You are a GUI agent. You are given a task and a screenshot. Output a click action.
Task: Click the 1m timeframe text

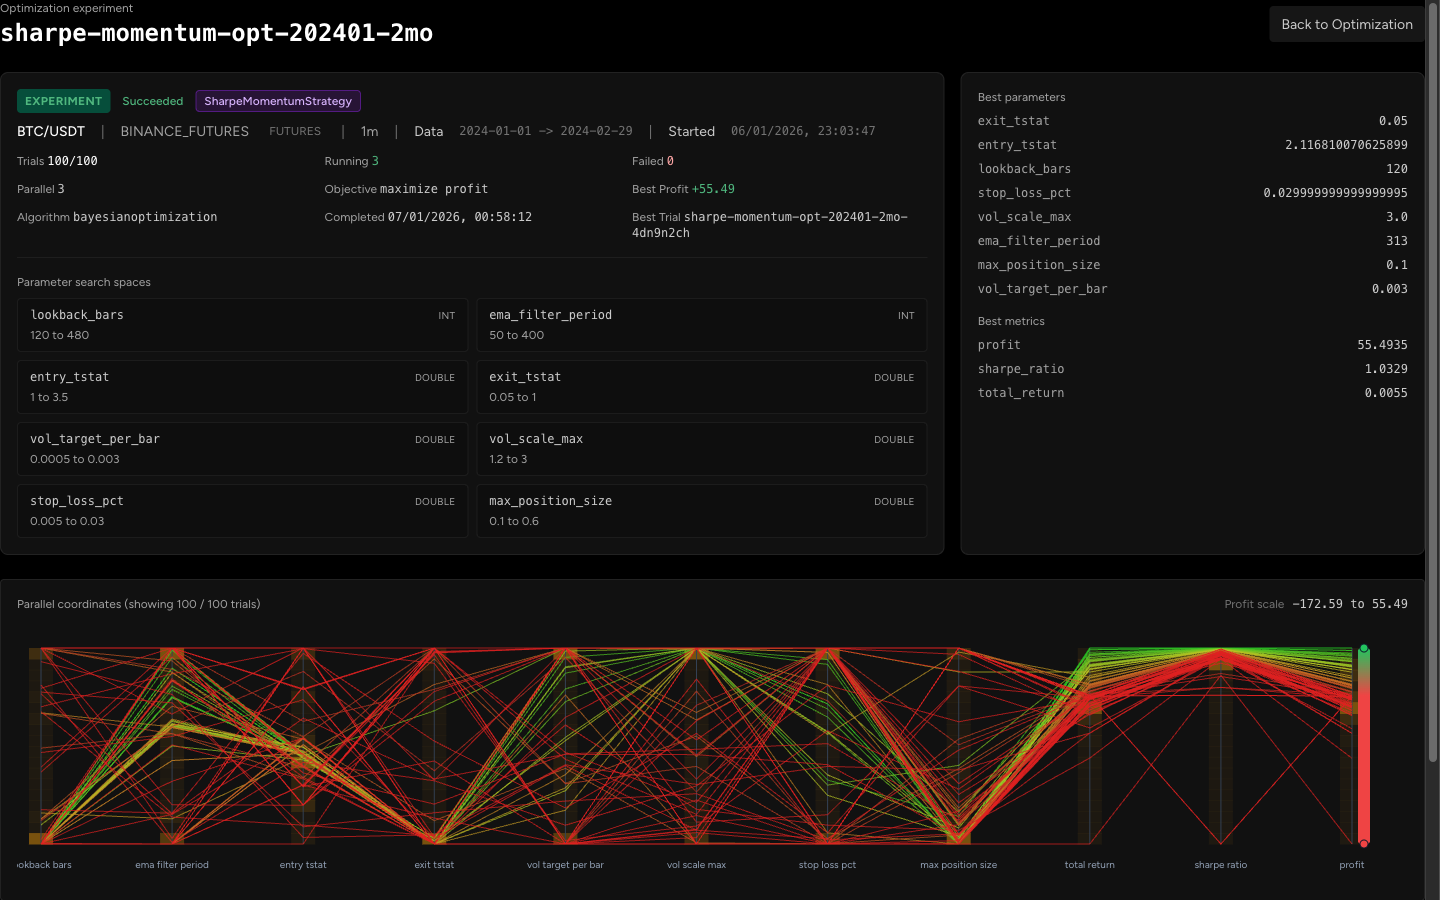(369, 131)
